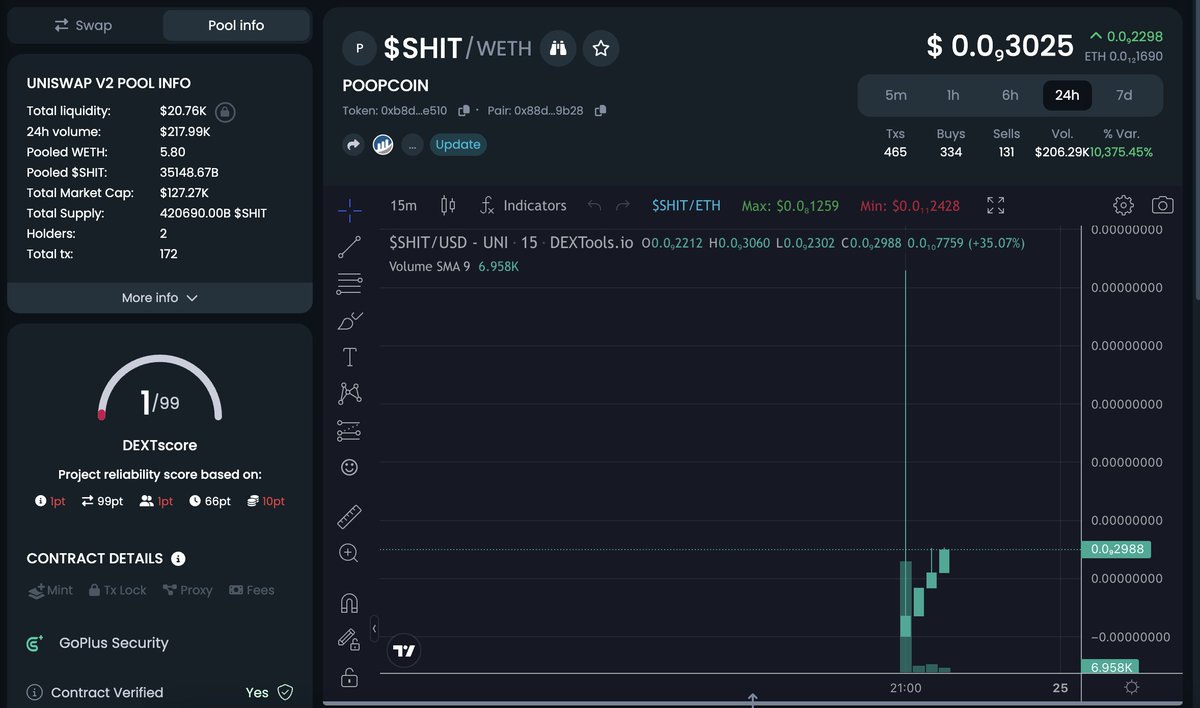Screen dimensions: 1200x708
Task: Open the Pool info tab
Action: [236, 25]
